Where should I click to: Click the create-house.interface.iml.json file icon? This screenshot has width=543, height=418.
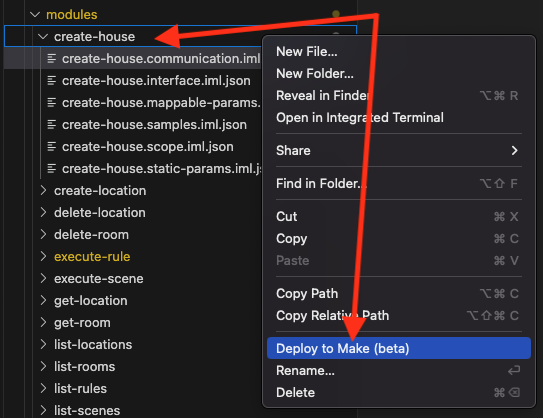(52, 81)
